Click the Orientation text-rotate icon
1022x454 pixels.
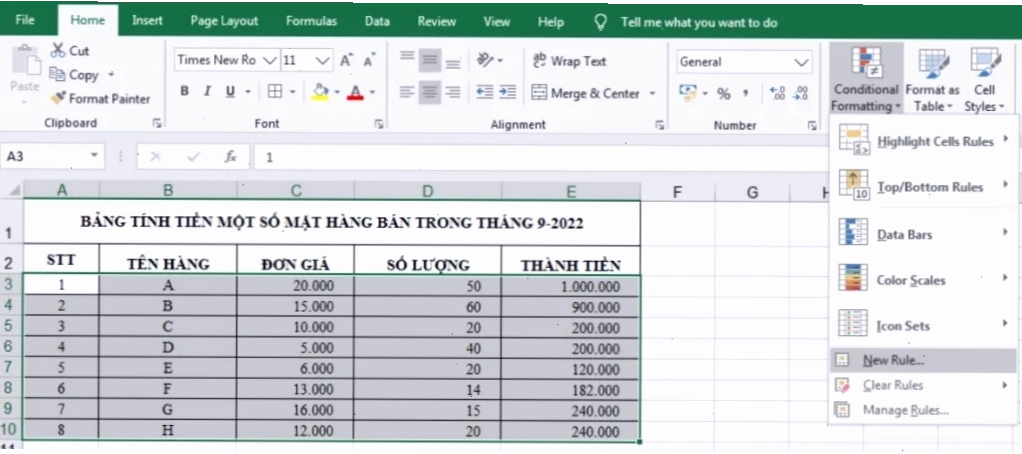point(485,60)
